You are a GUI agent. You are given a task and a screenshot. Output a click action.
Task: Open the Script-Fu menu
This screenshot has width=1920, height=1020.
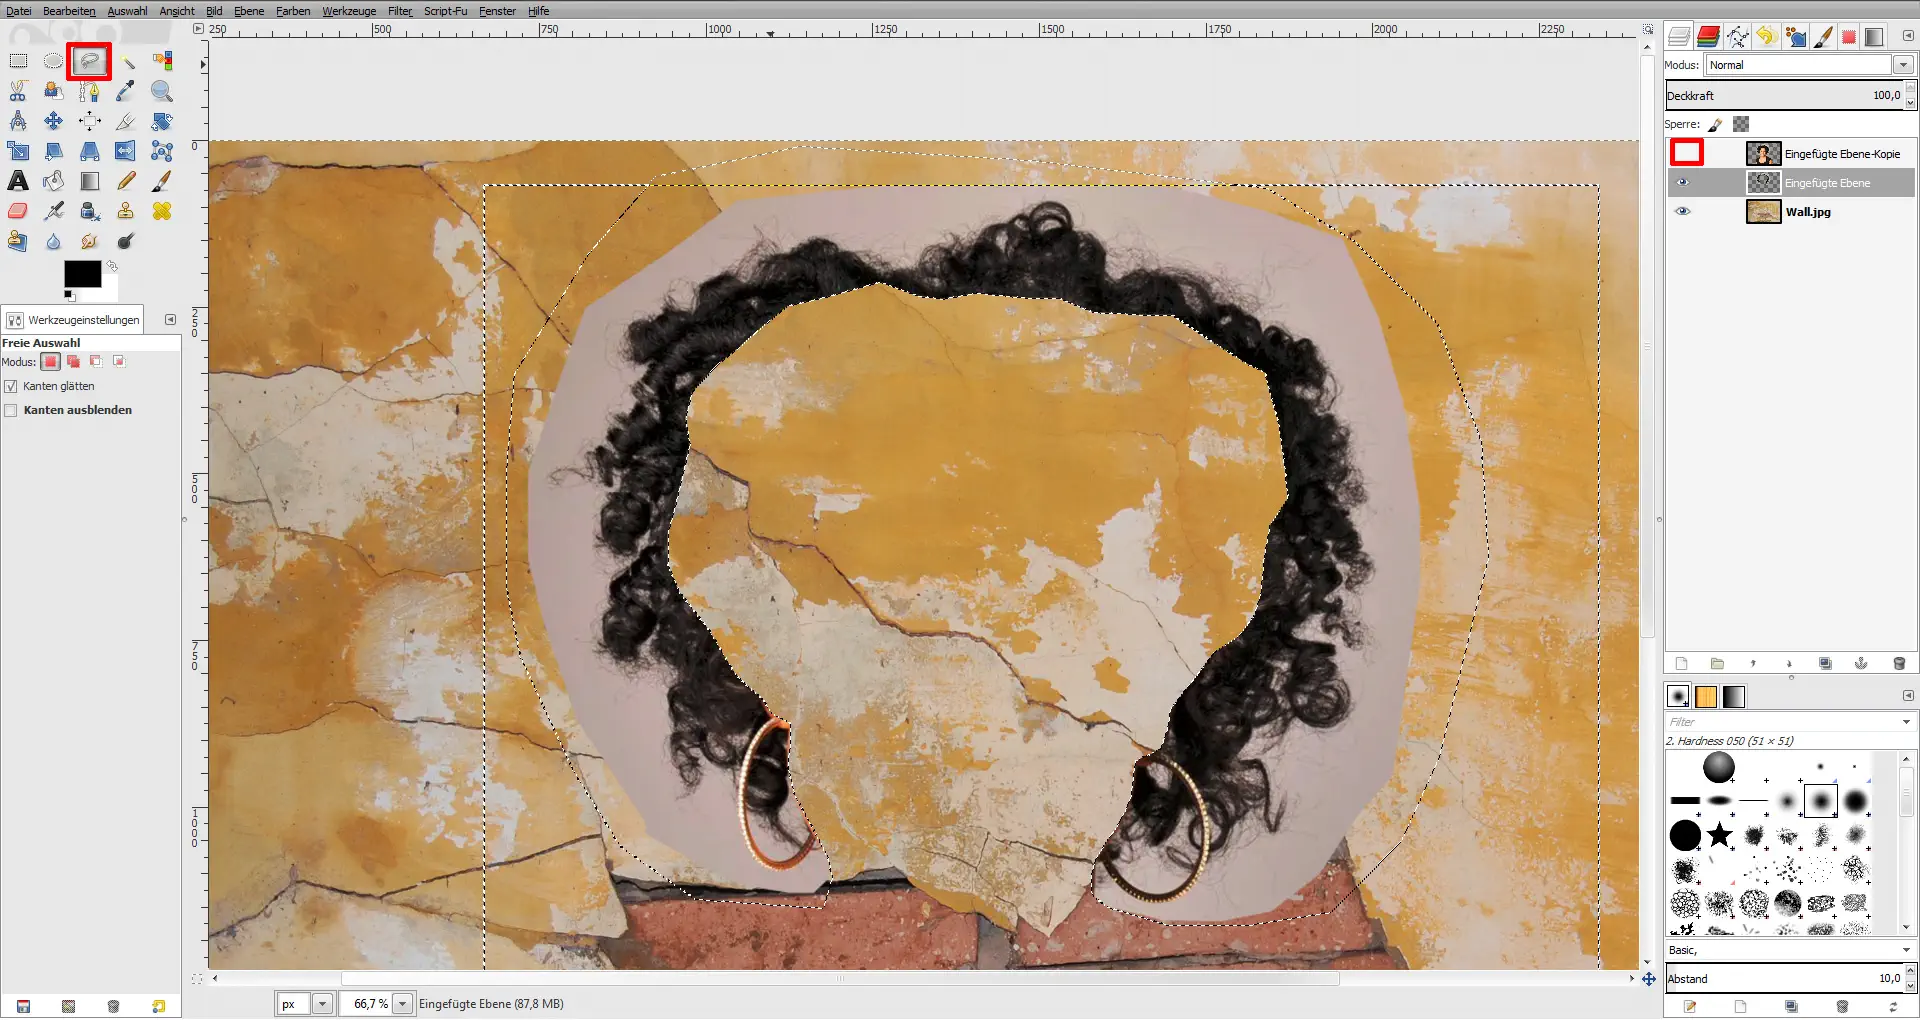coord(446,11)
